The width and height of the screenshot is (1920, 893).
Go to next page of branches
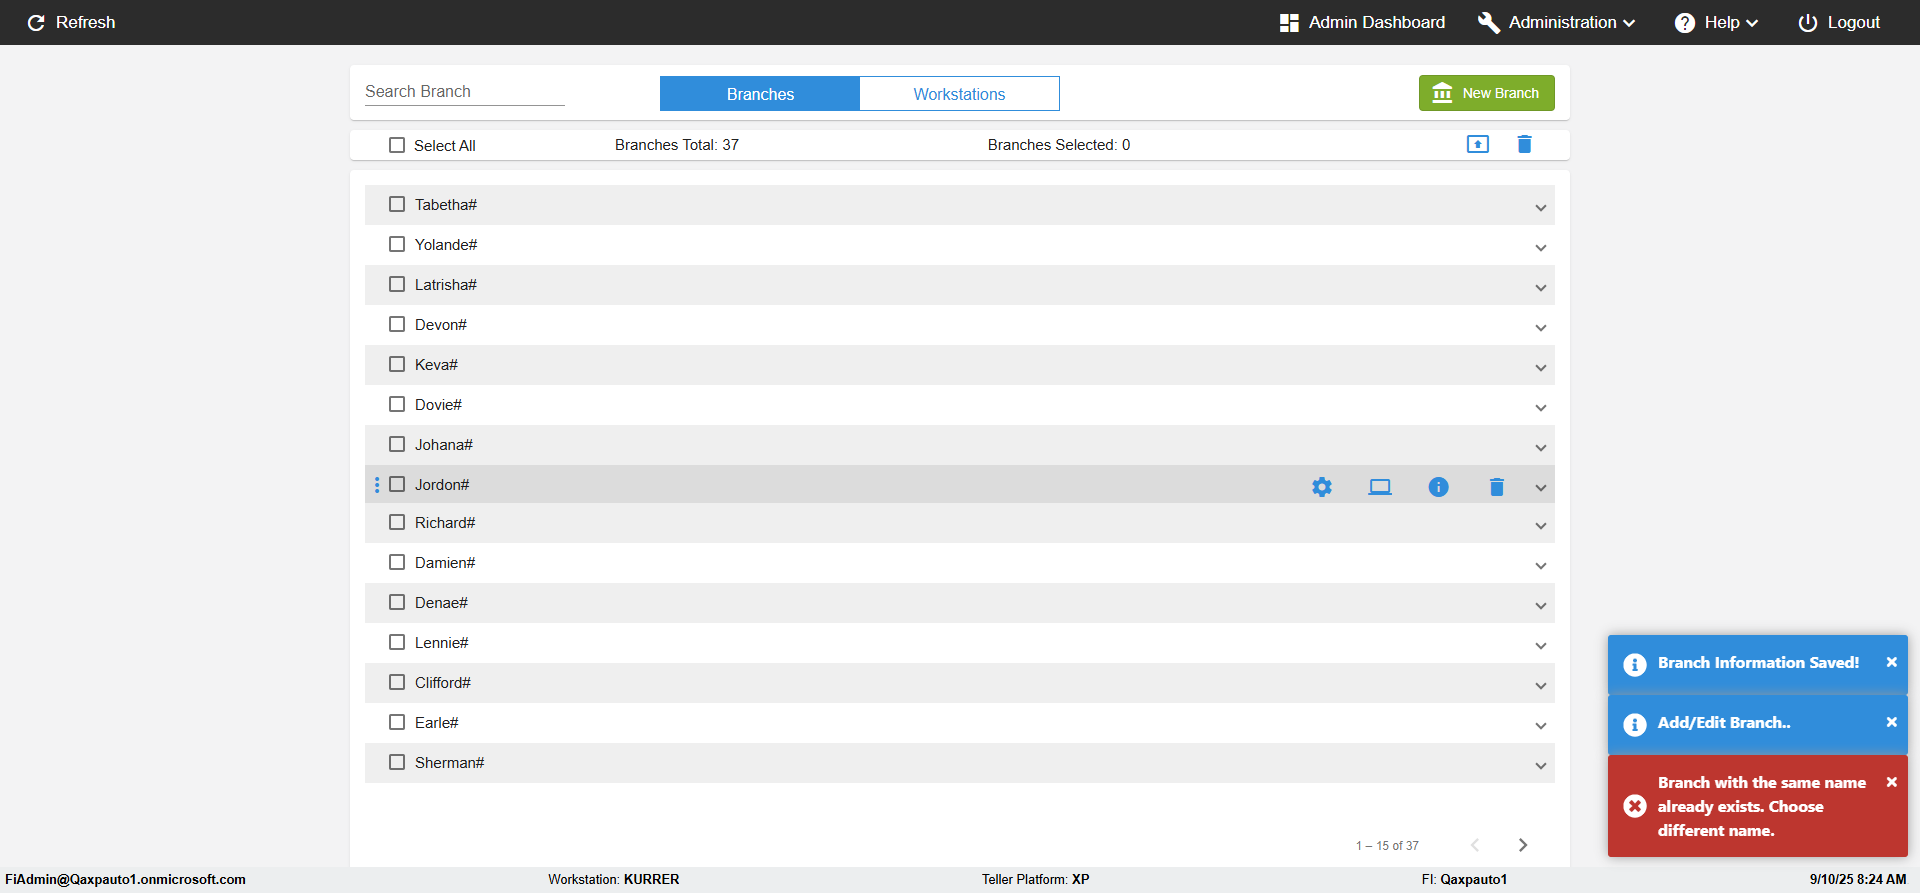click(1523, 845)
